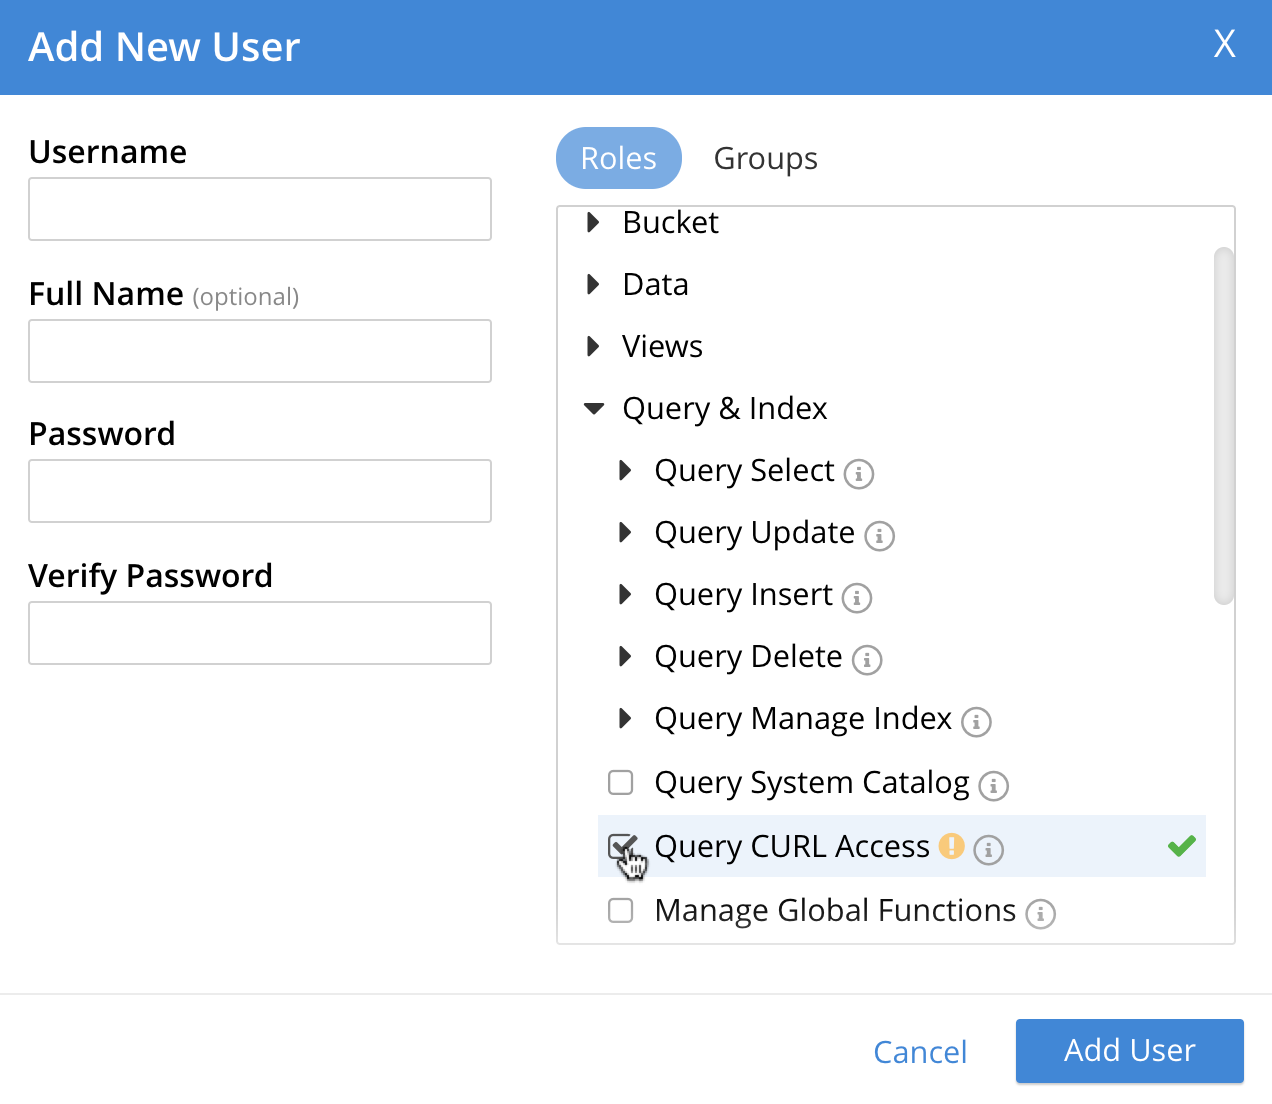Click the roles list scrollbar
Viewport: 1272px width, 1104px height.
click(x=1223, y=426)
